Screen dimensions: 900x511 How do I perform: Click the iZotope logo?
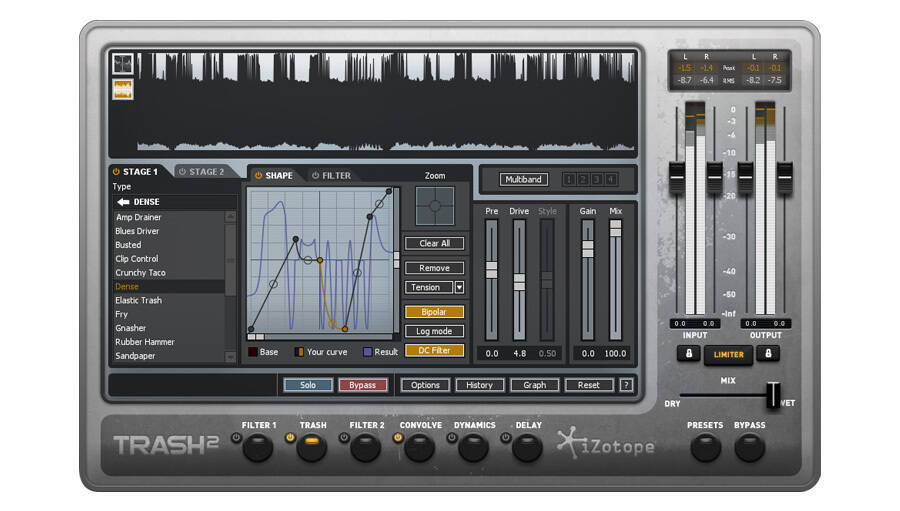tap(606, 444)
